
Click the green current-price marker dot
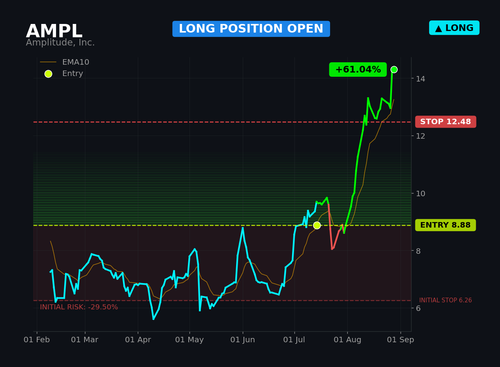click(394, 69)
